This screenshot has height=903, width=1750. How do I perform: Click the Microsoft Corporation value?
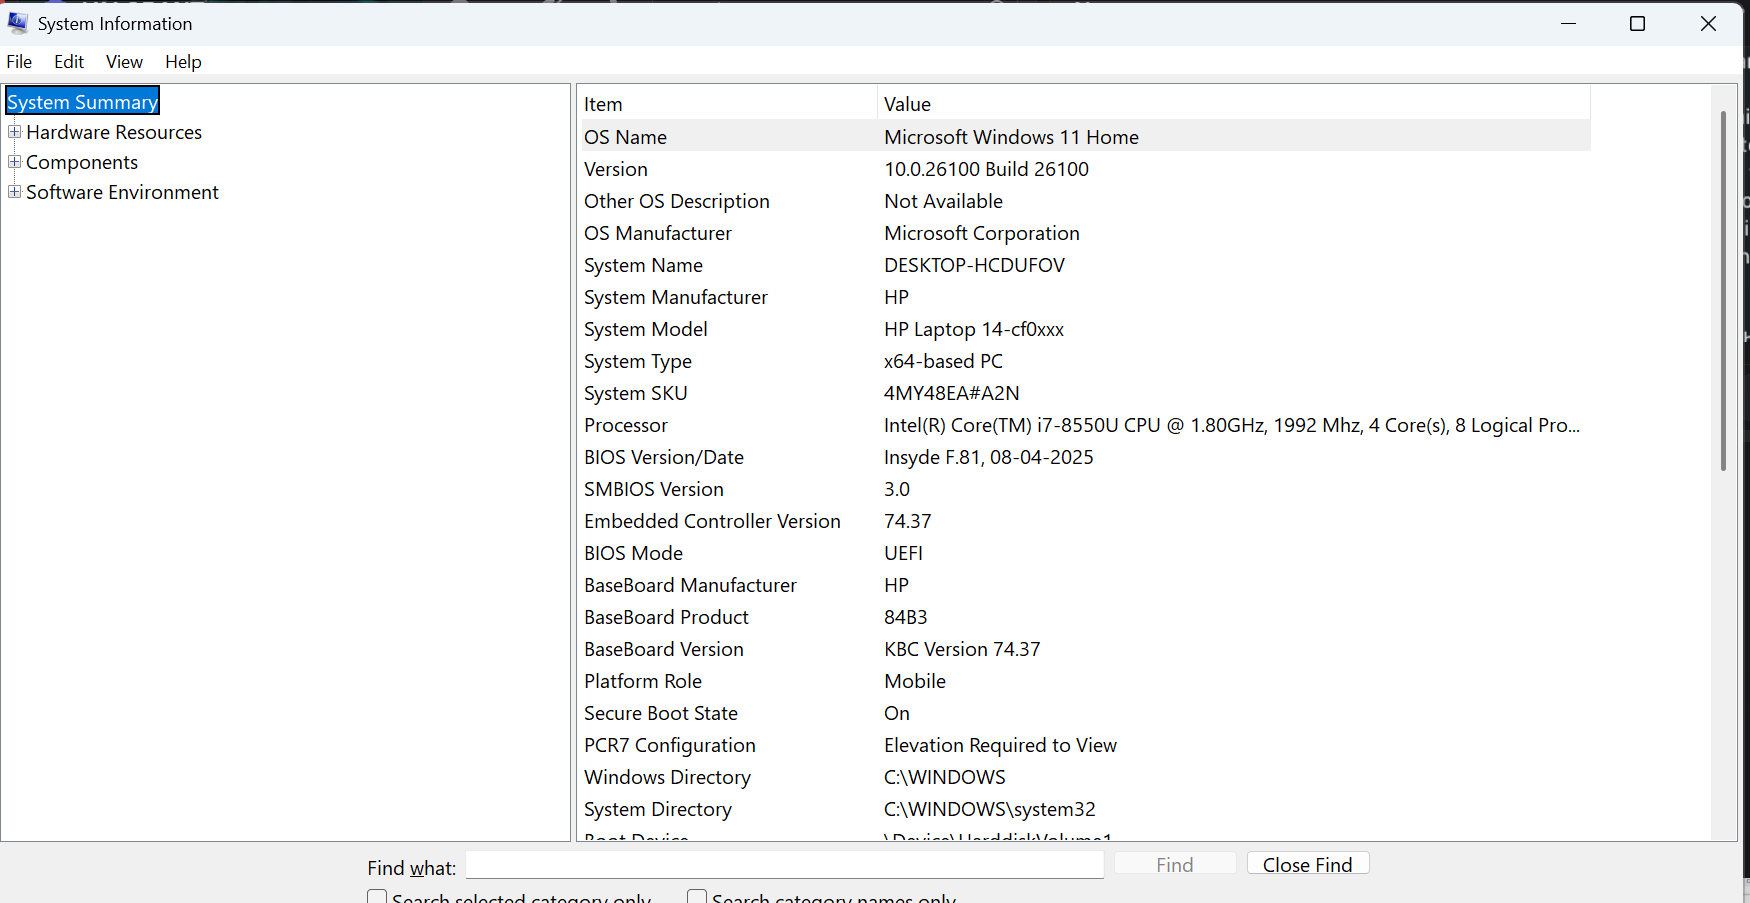click(982, 233)
